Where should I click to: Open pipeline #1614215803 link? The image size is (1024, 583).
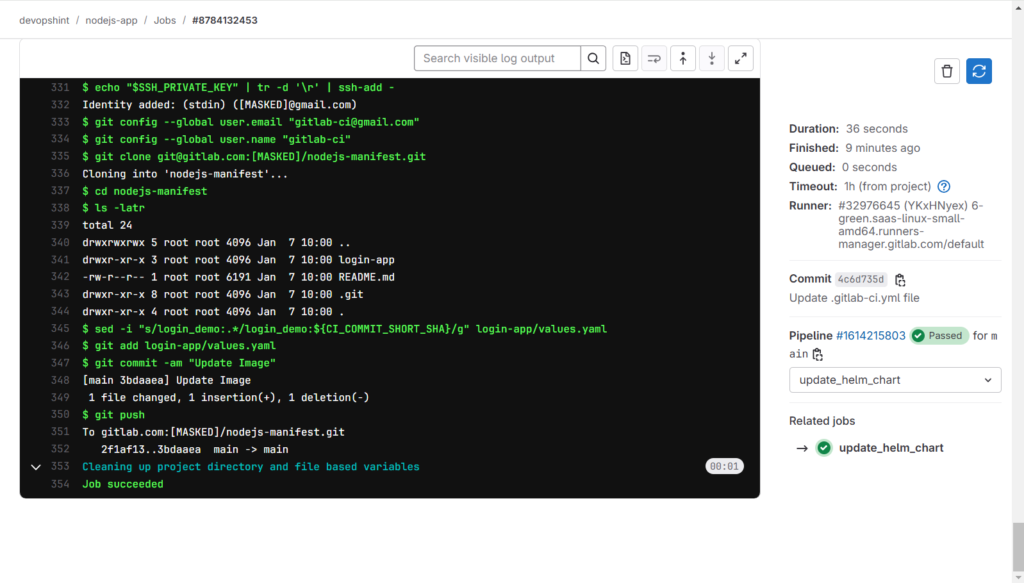[x=871, y=336]
